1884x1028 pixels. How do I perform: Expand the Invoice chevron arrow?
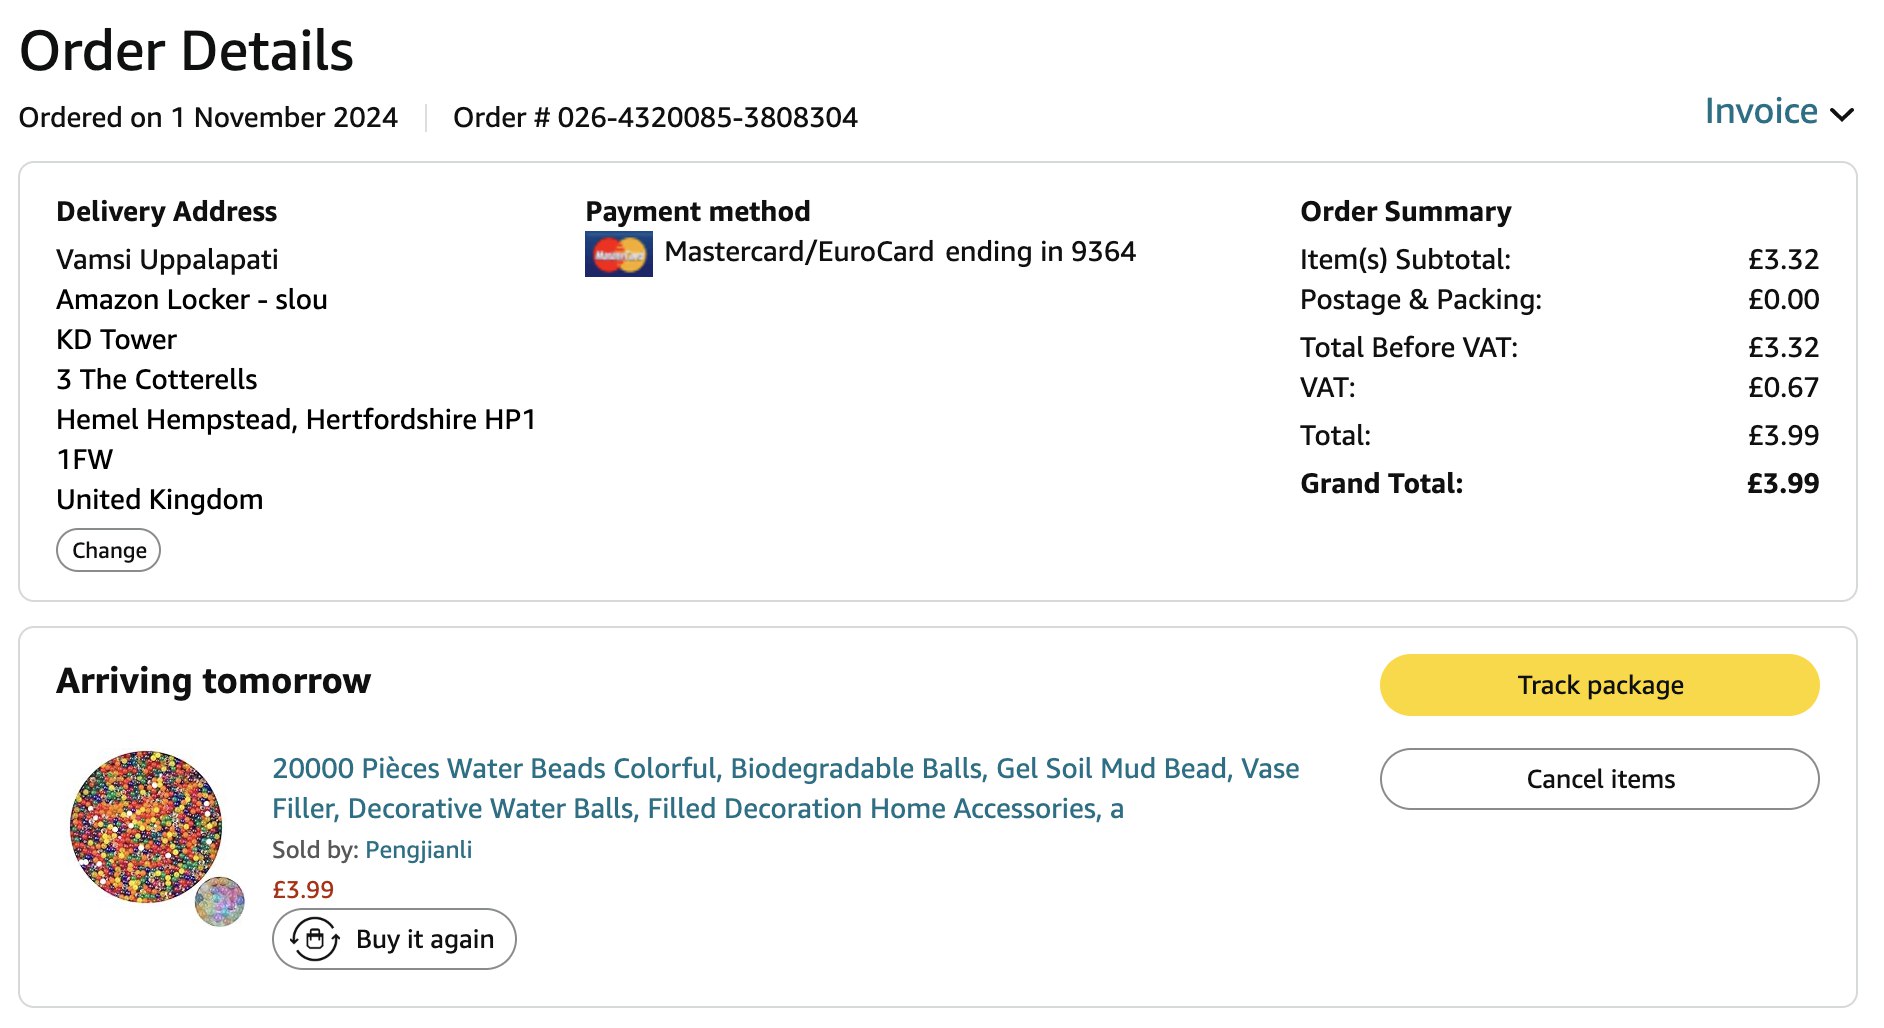tap(1842, 114)
